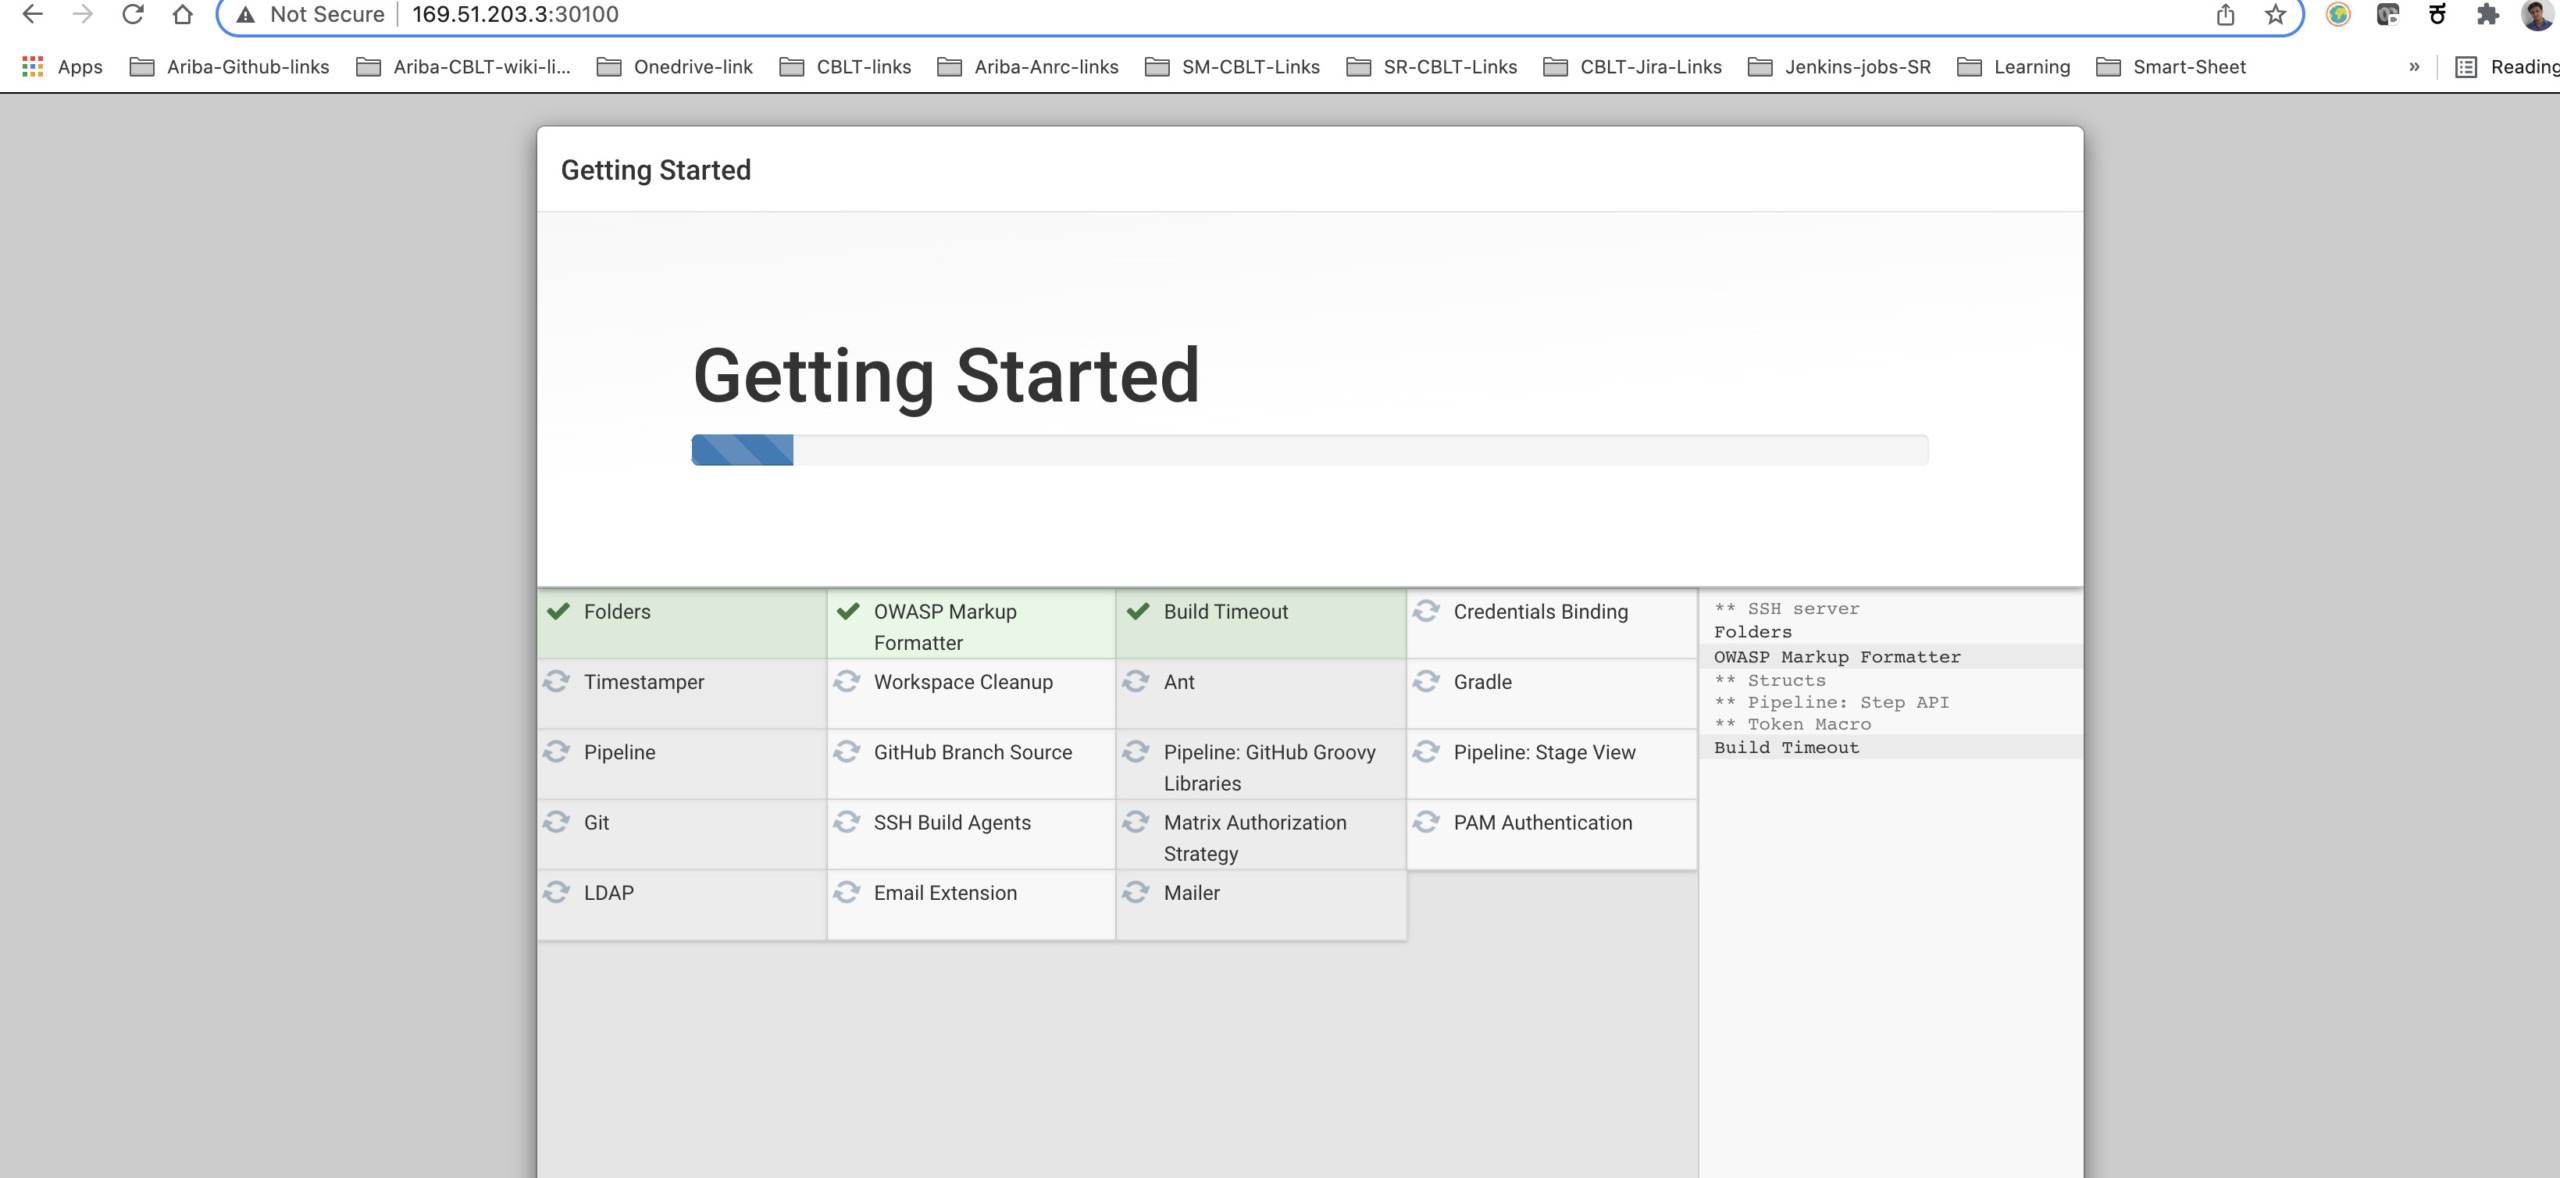Click pending icon next to PAM Authentication

click(x=1426, y=822)
